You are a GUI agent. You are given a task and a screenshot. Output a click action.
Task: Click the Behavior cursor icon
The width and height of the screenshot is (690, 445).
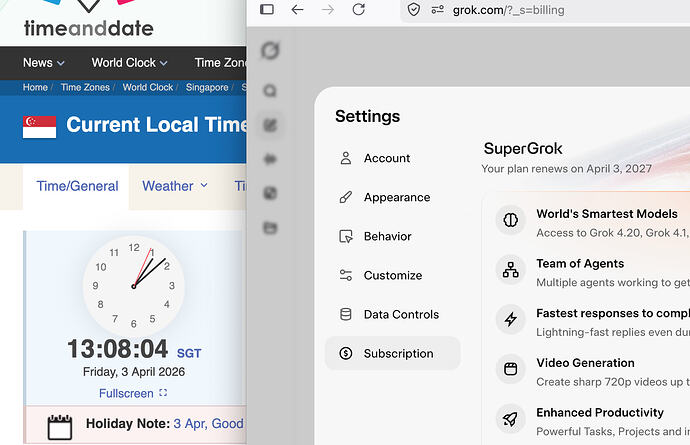point(346,236)
